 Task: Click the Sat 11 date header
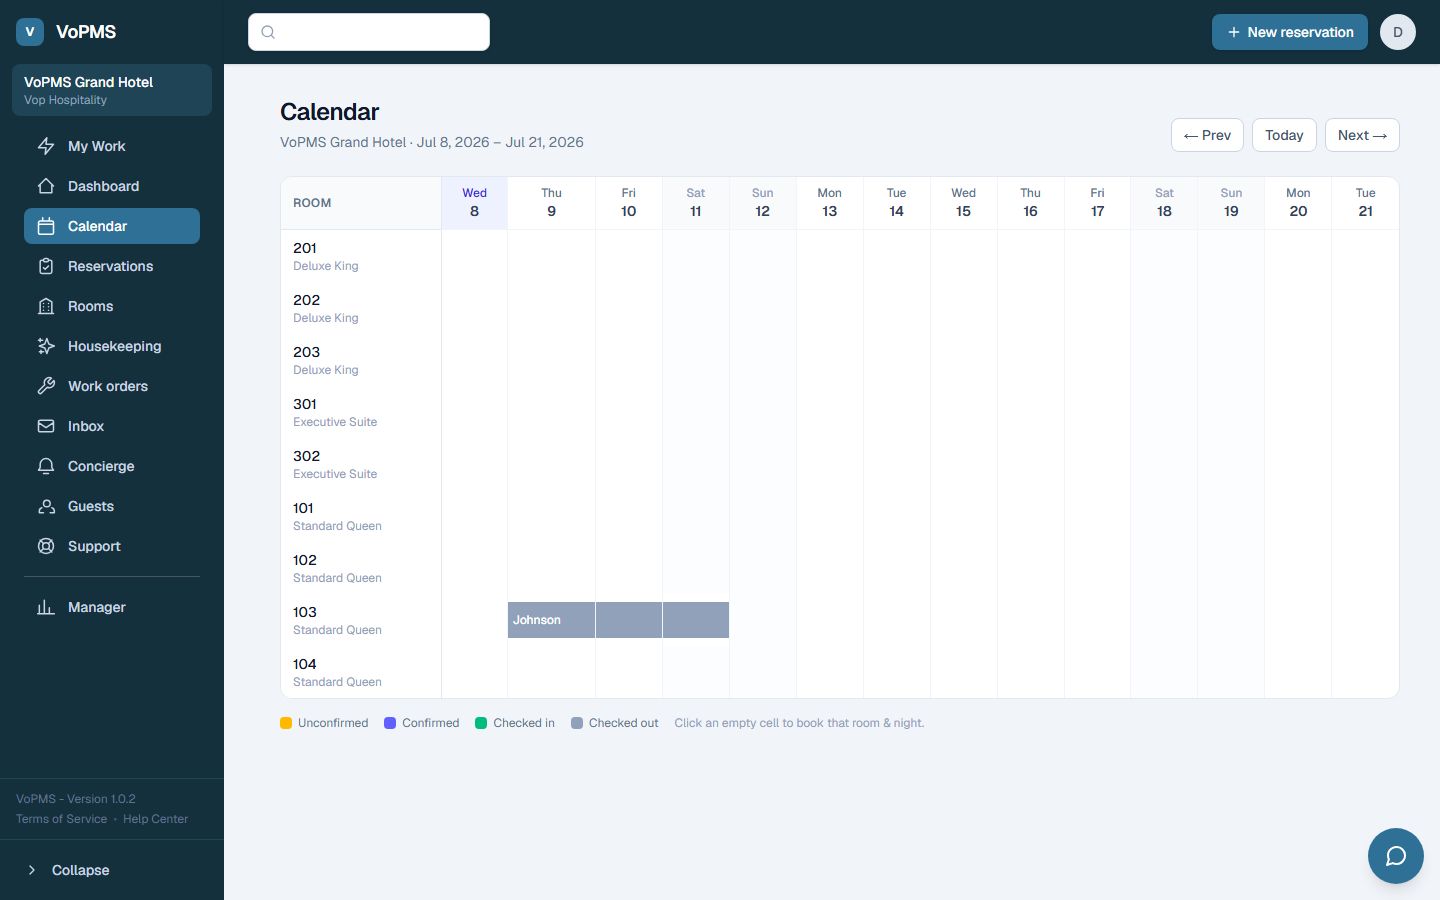(696, 203)
